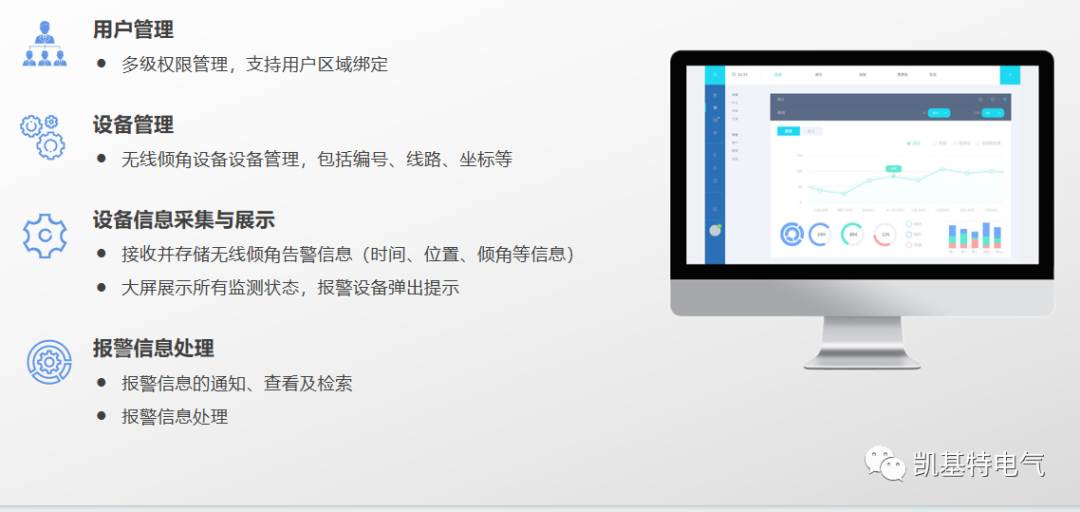Click the stacked bar chart on dashboard
Image resolution: width=1080 pixels, height=512 pixels.
point(974,236)
